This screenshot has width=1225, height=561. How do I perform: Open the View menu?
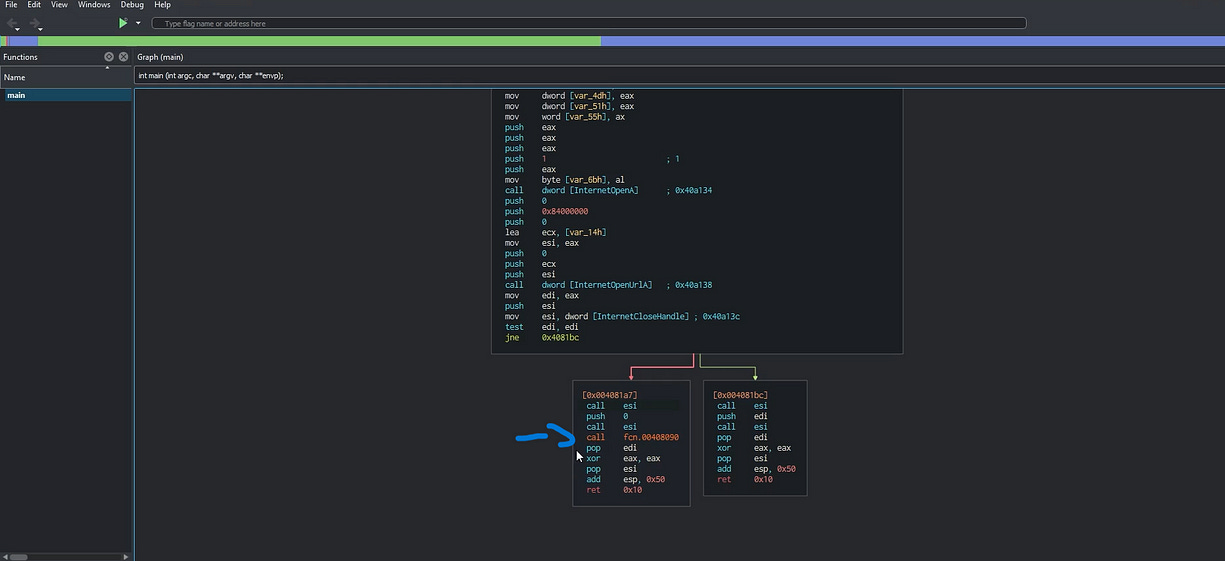[x=59, y=5]
